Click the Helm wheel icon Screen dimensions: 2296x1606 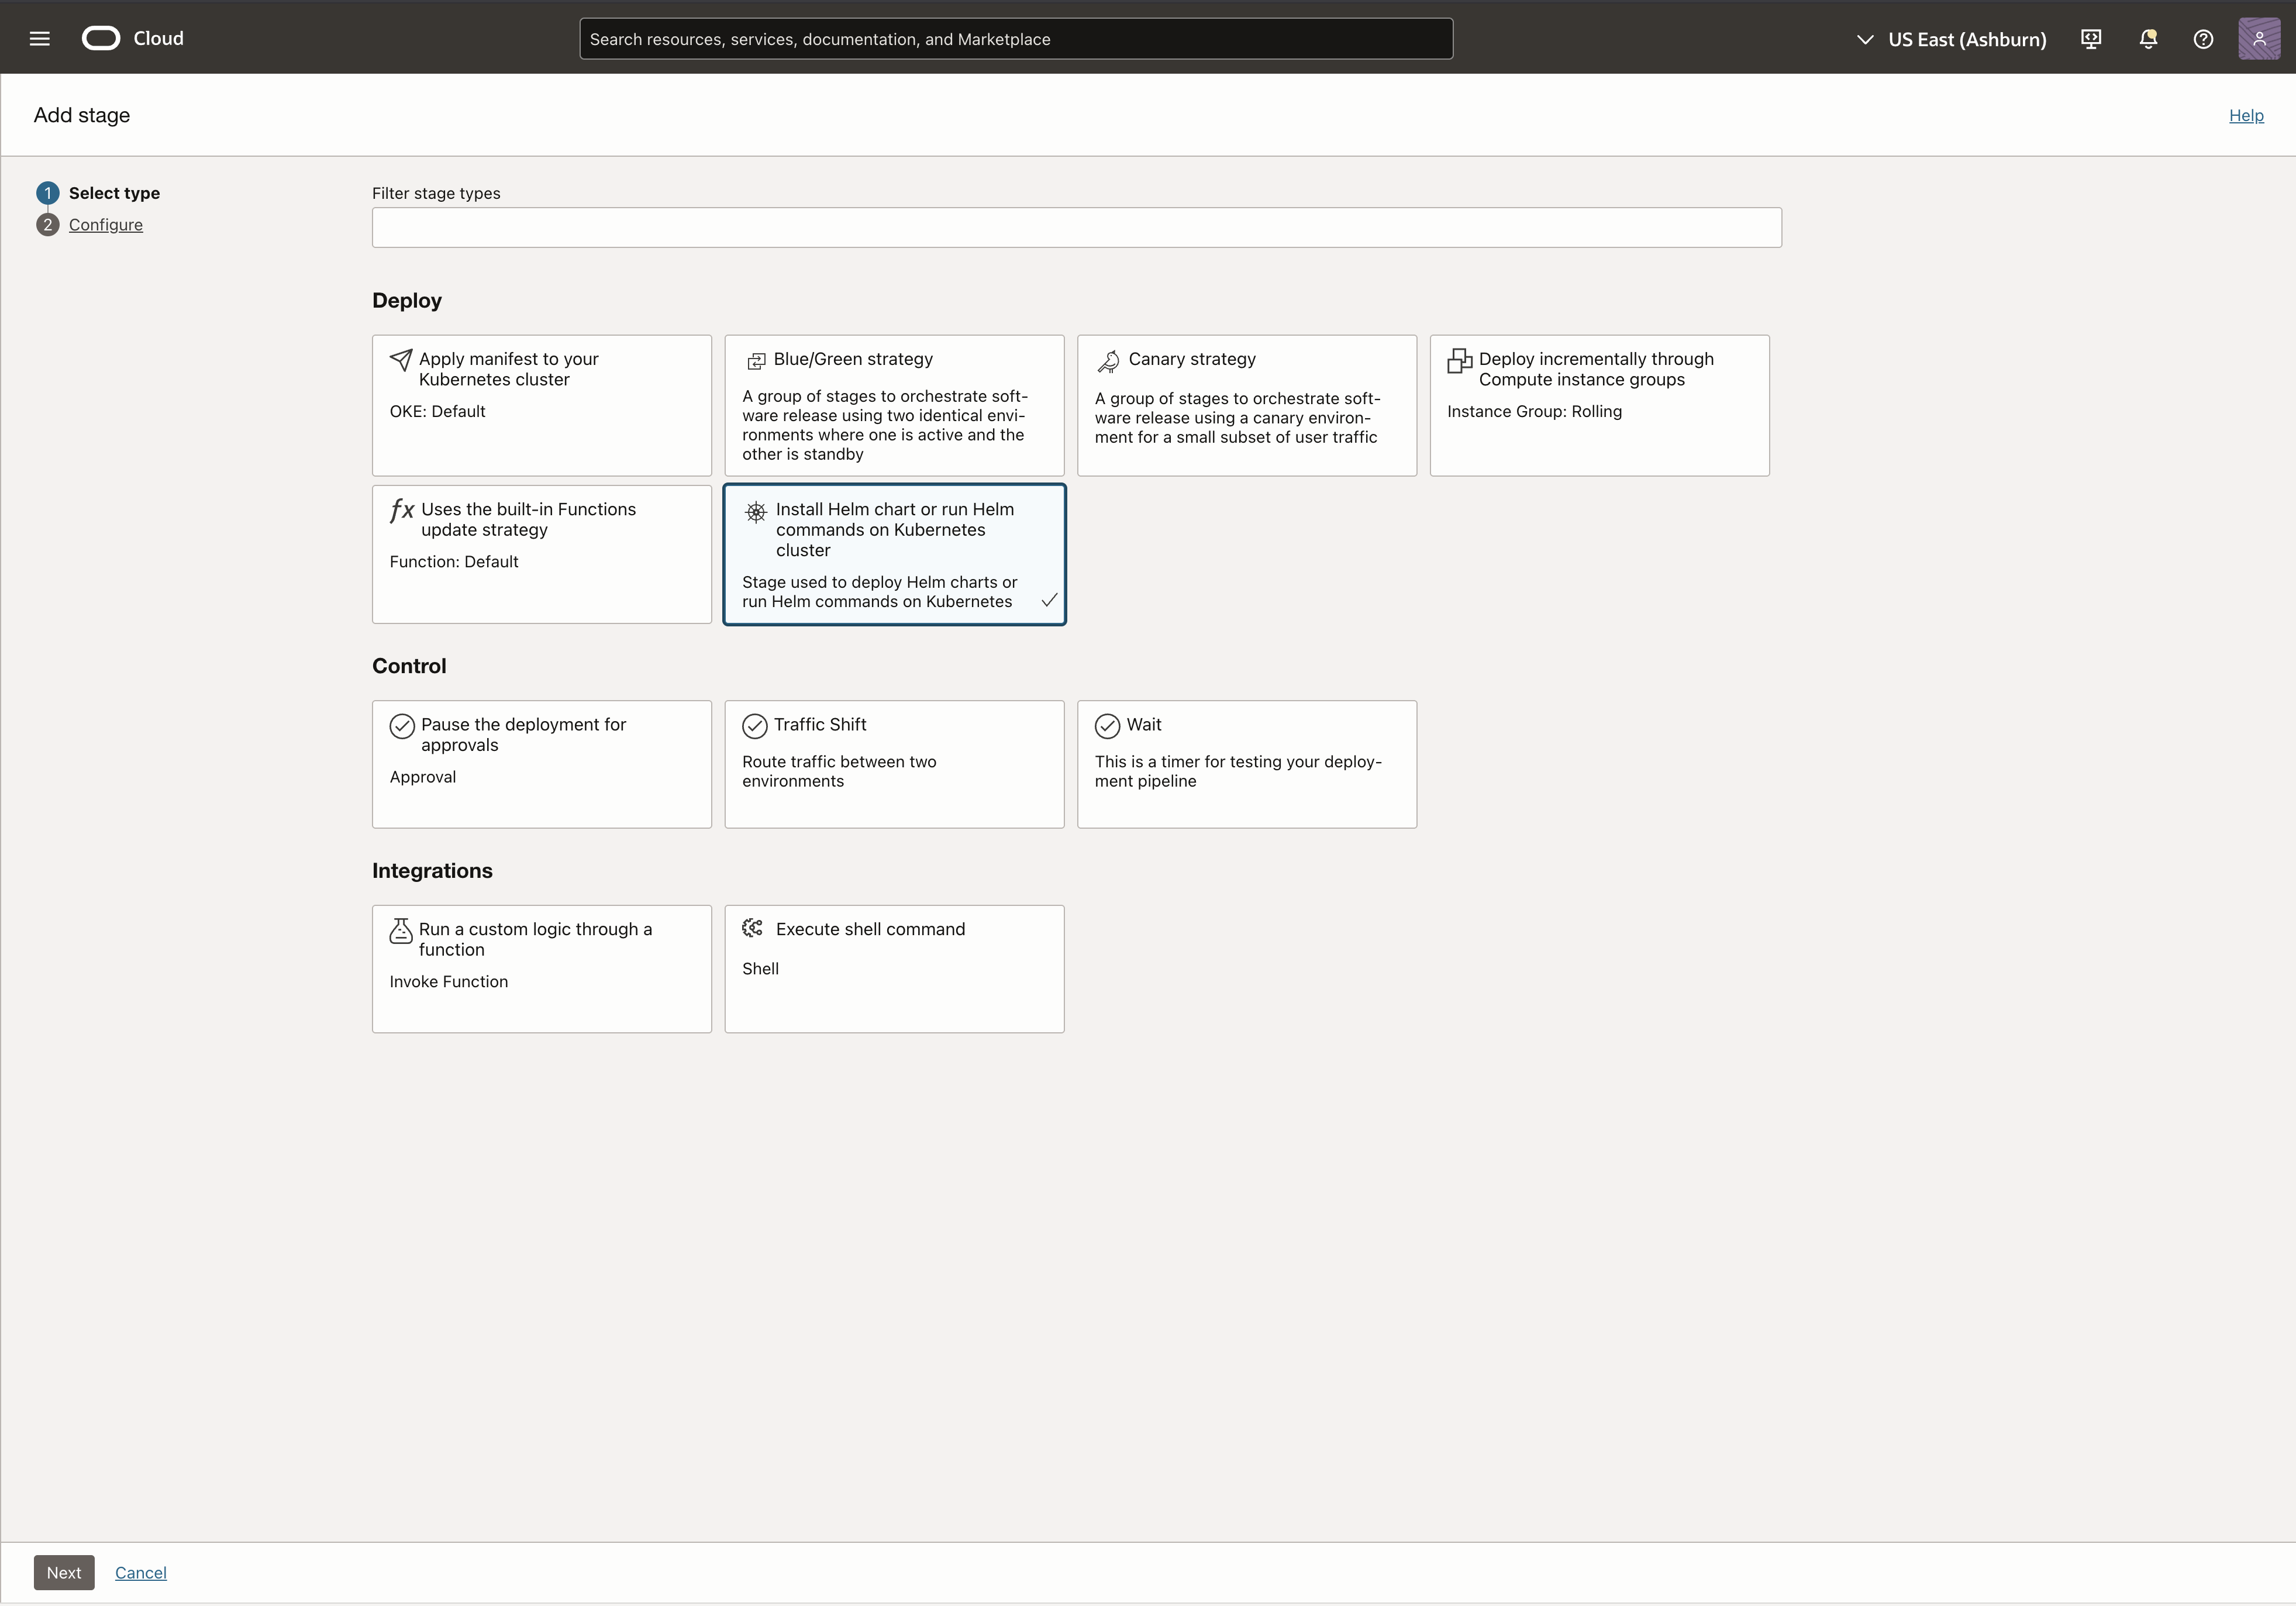pos(756,512)
